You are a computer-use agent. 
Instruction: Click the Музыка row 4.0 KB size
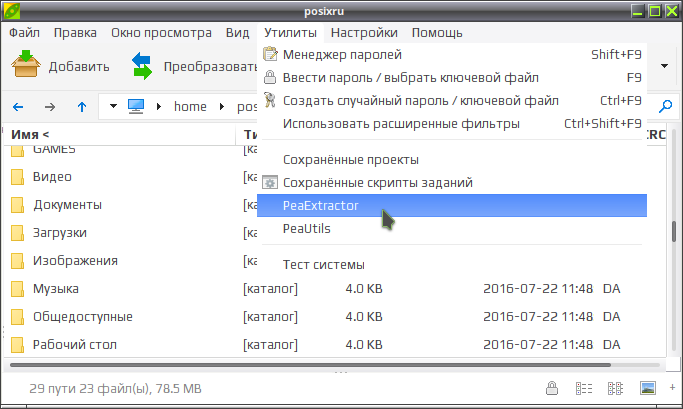click(x=364, y=289)
